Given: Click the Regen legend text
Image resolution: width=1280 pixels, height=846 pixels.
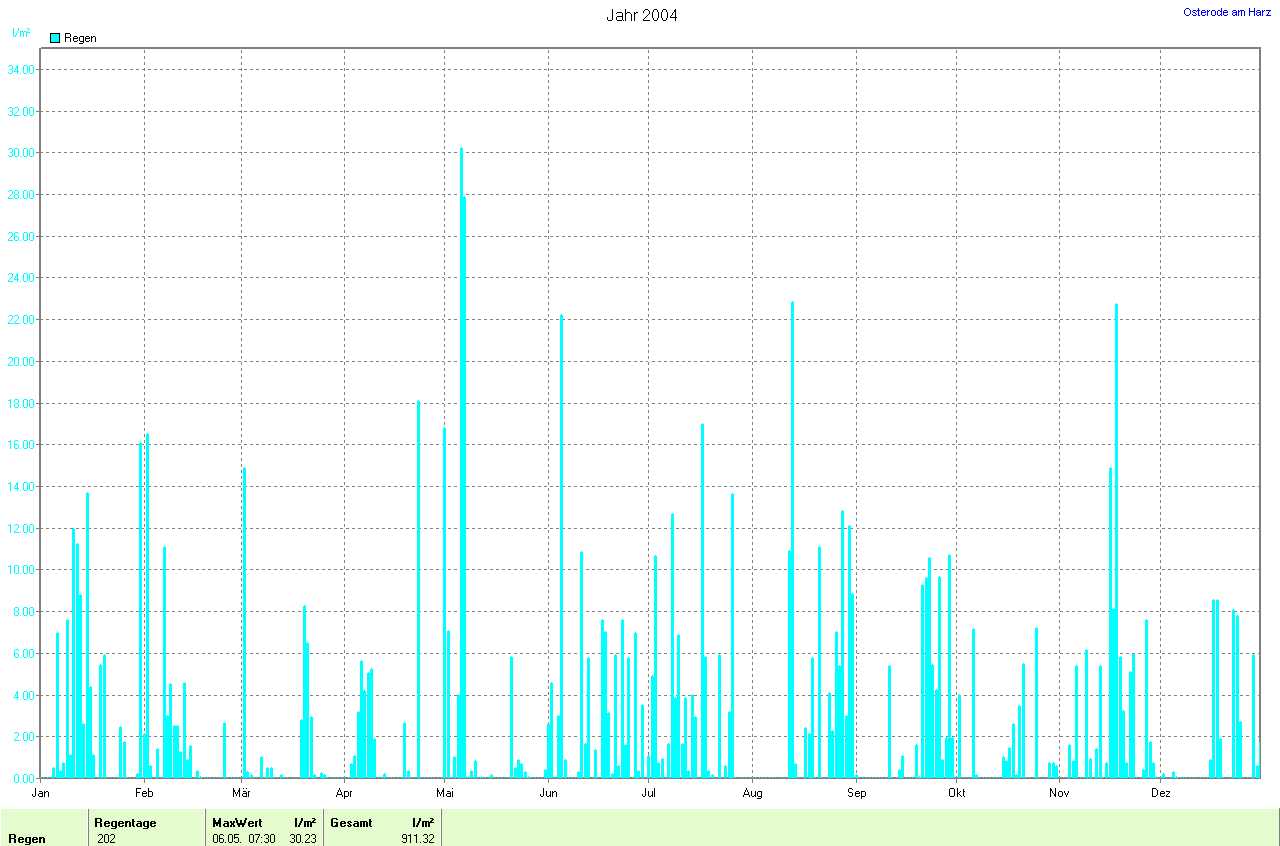Looking at the screenshot, I should [80, 38].
